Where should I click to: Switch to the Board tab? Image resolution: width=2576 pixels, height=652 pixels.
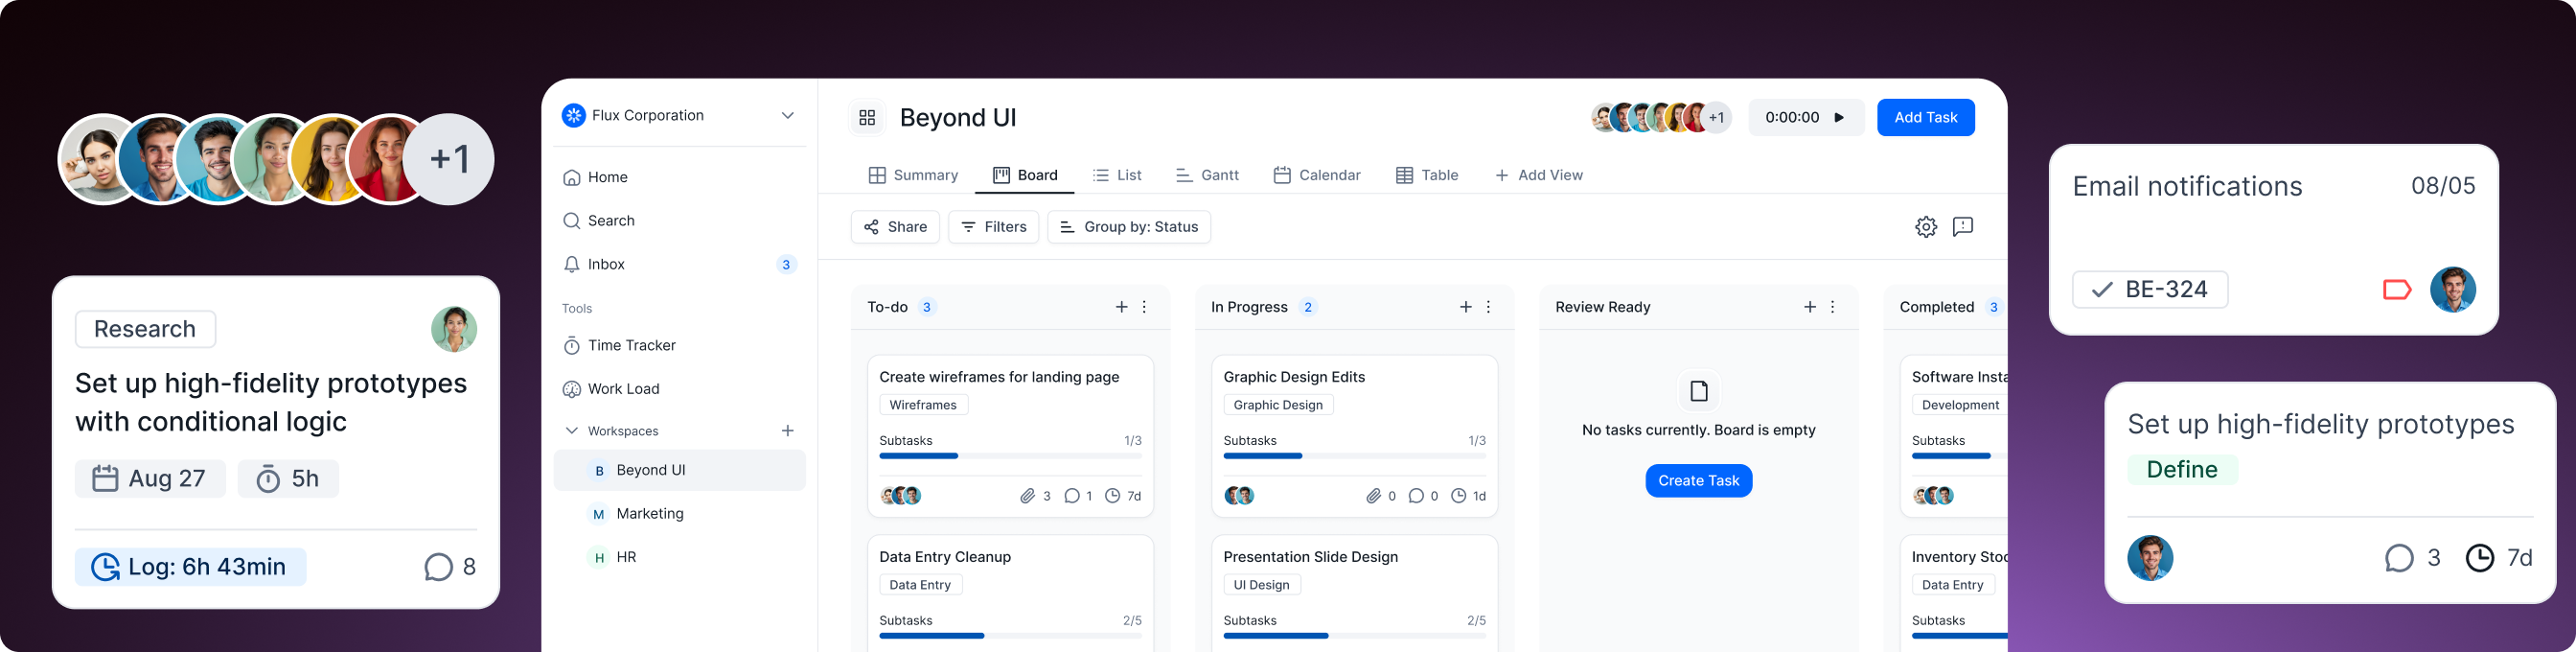1025,175
